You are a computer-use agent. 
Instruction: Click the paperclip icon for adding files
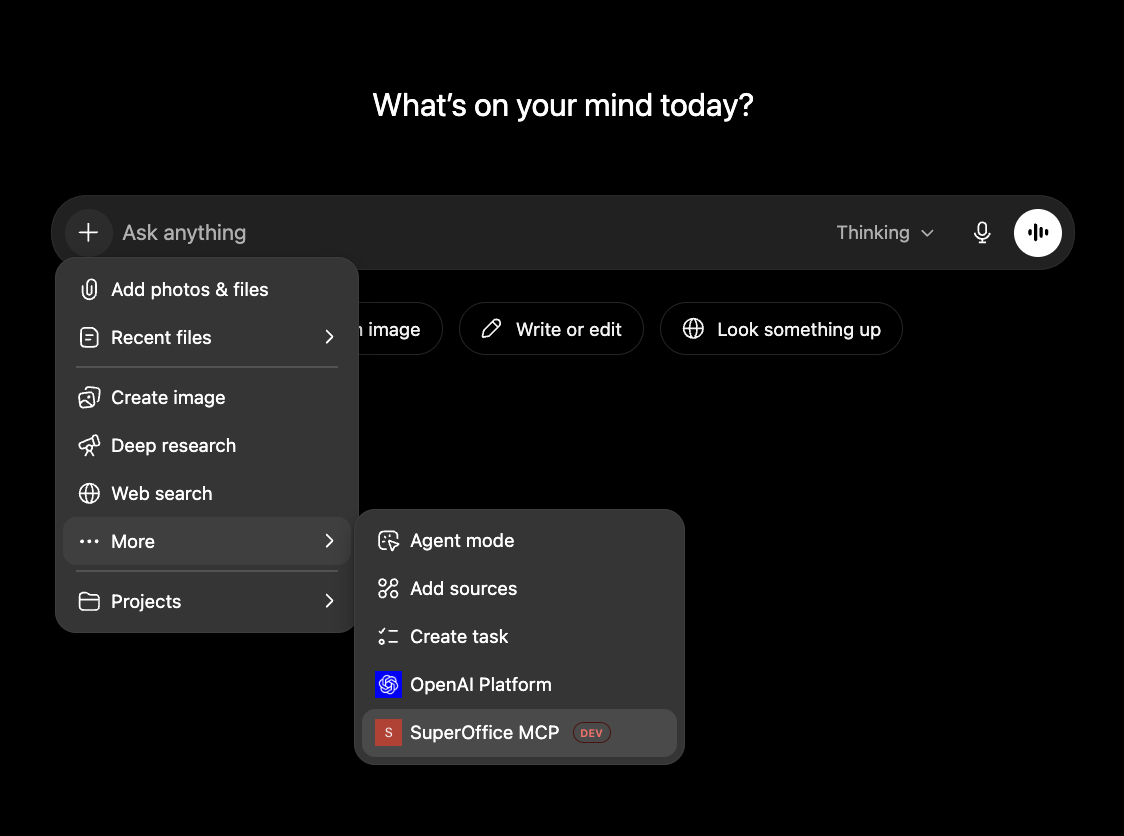pos(89,290)
